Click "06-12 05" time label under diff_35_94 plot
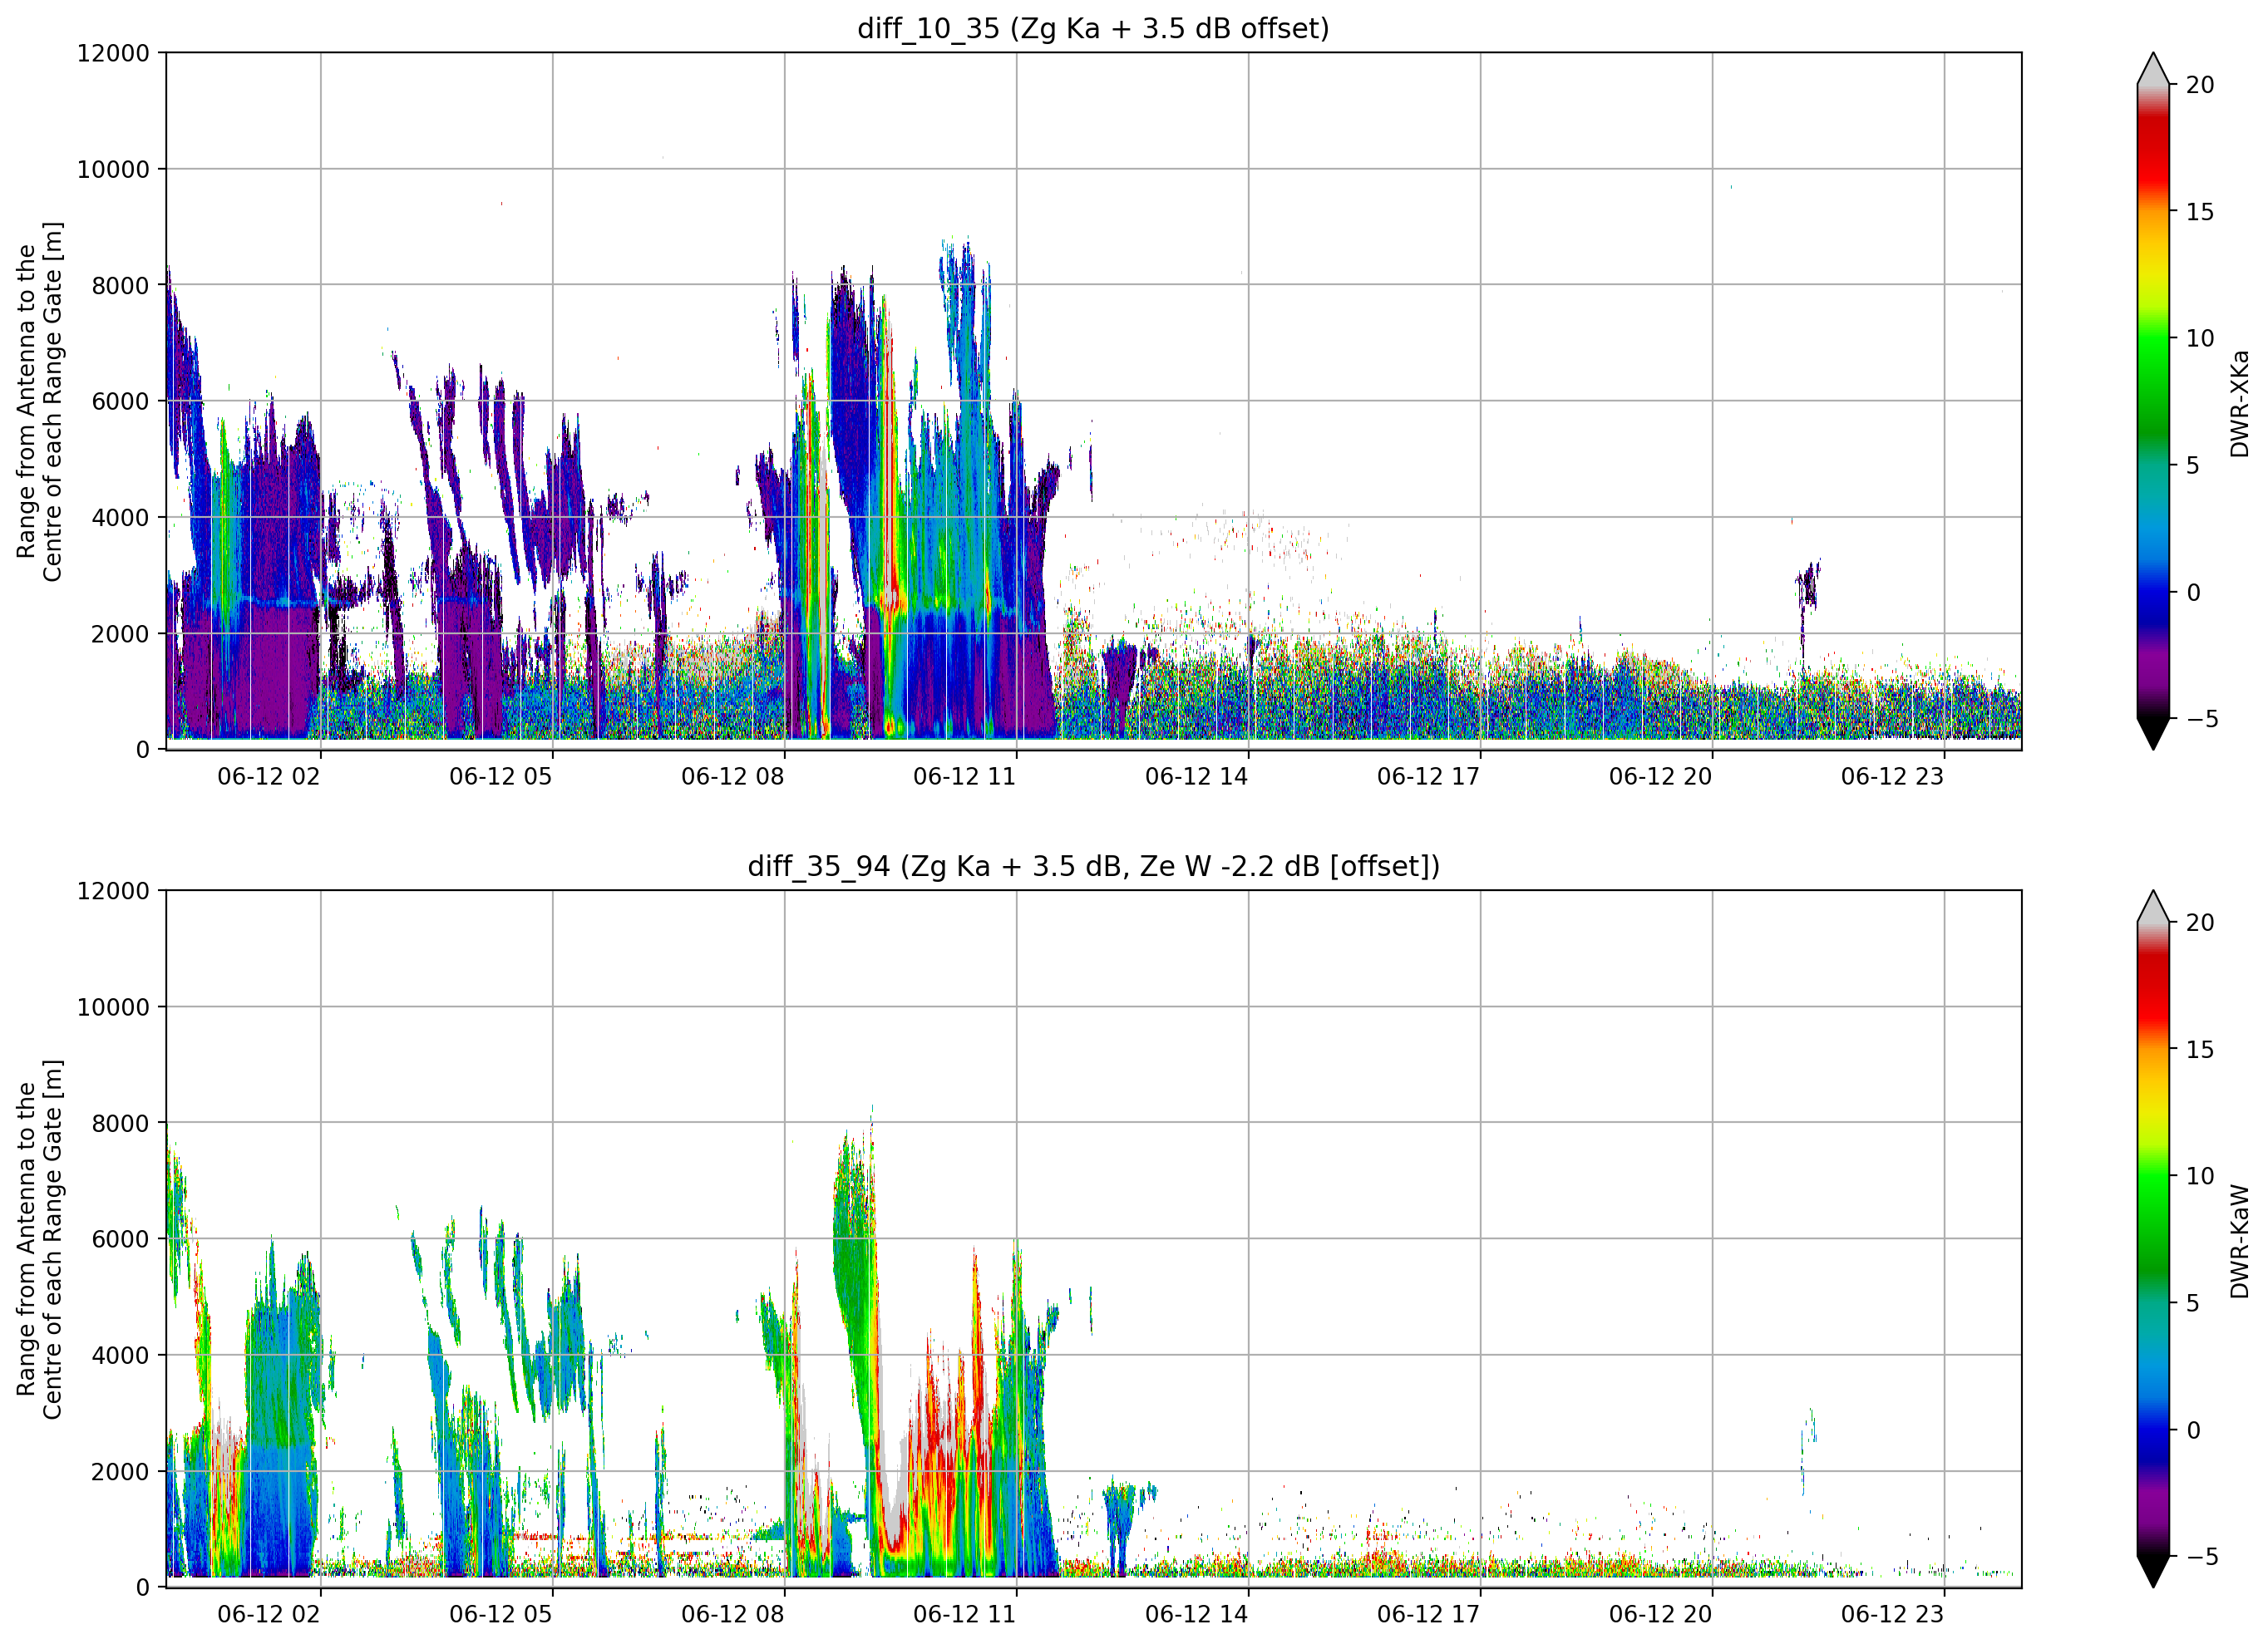This screenshot has width=2268, height=1644. [x=501, y=1614]
